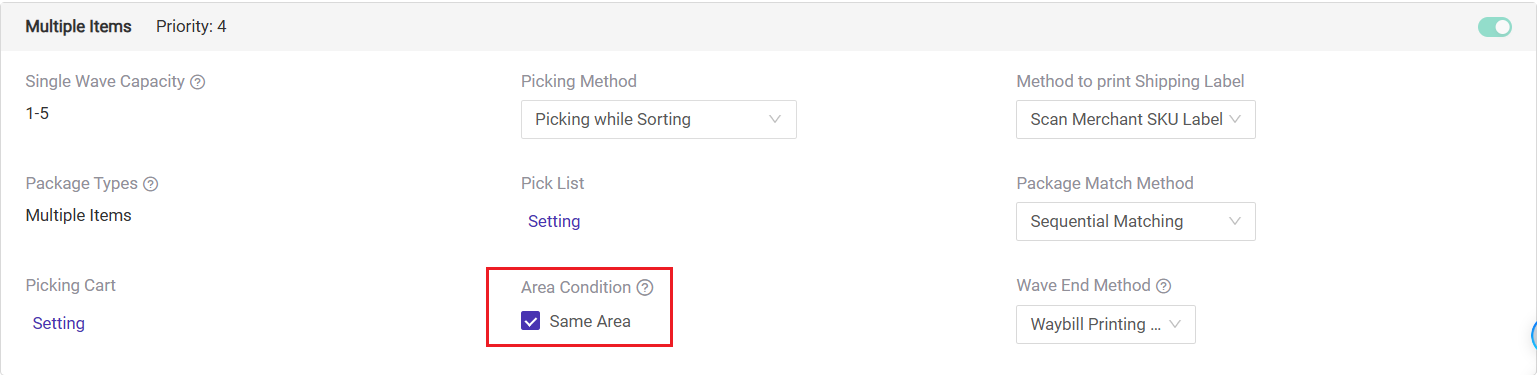Open the Scan Merchant SKU Label dropdown
The image size is (1537, 375).
[x=1136, y=119]
